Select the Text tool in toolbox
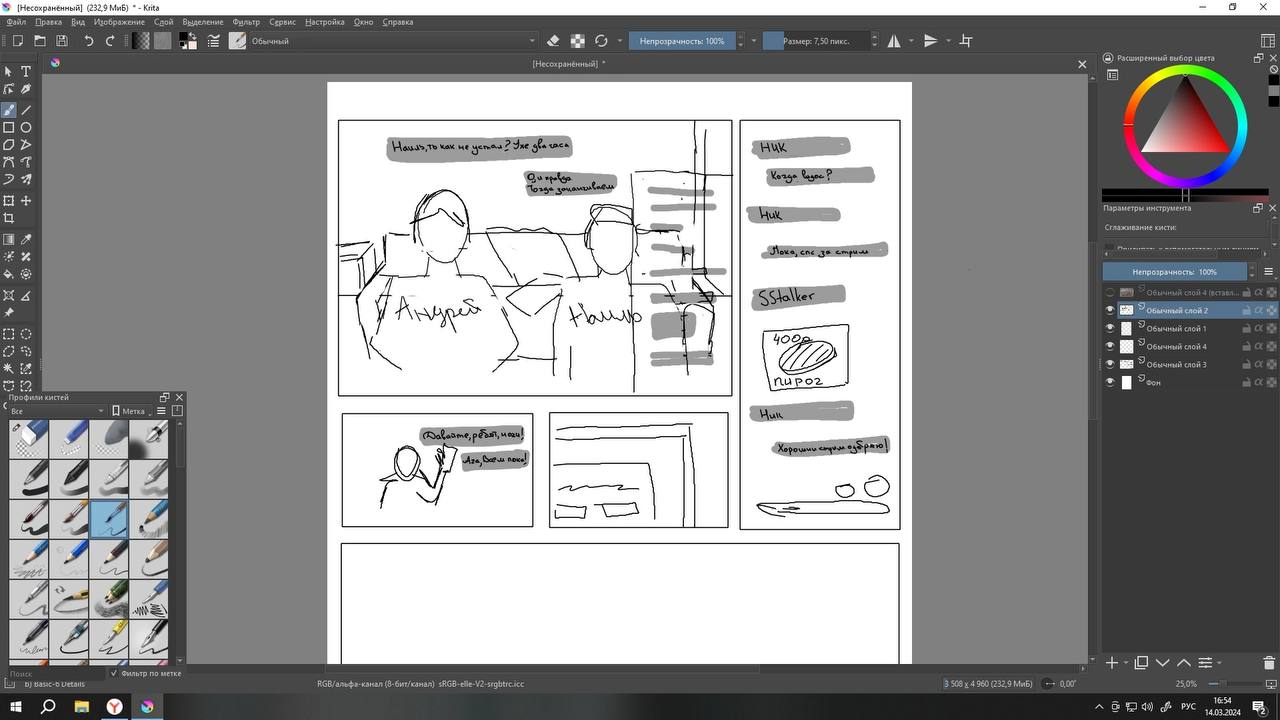1280x720 pixels. pyautogui.click(x=26, y=72)
